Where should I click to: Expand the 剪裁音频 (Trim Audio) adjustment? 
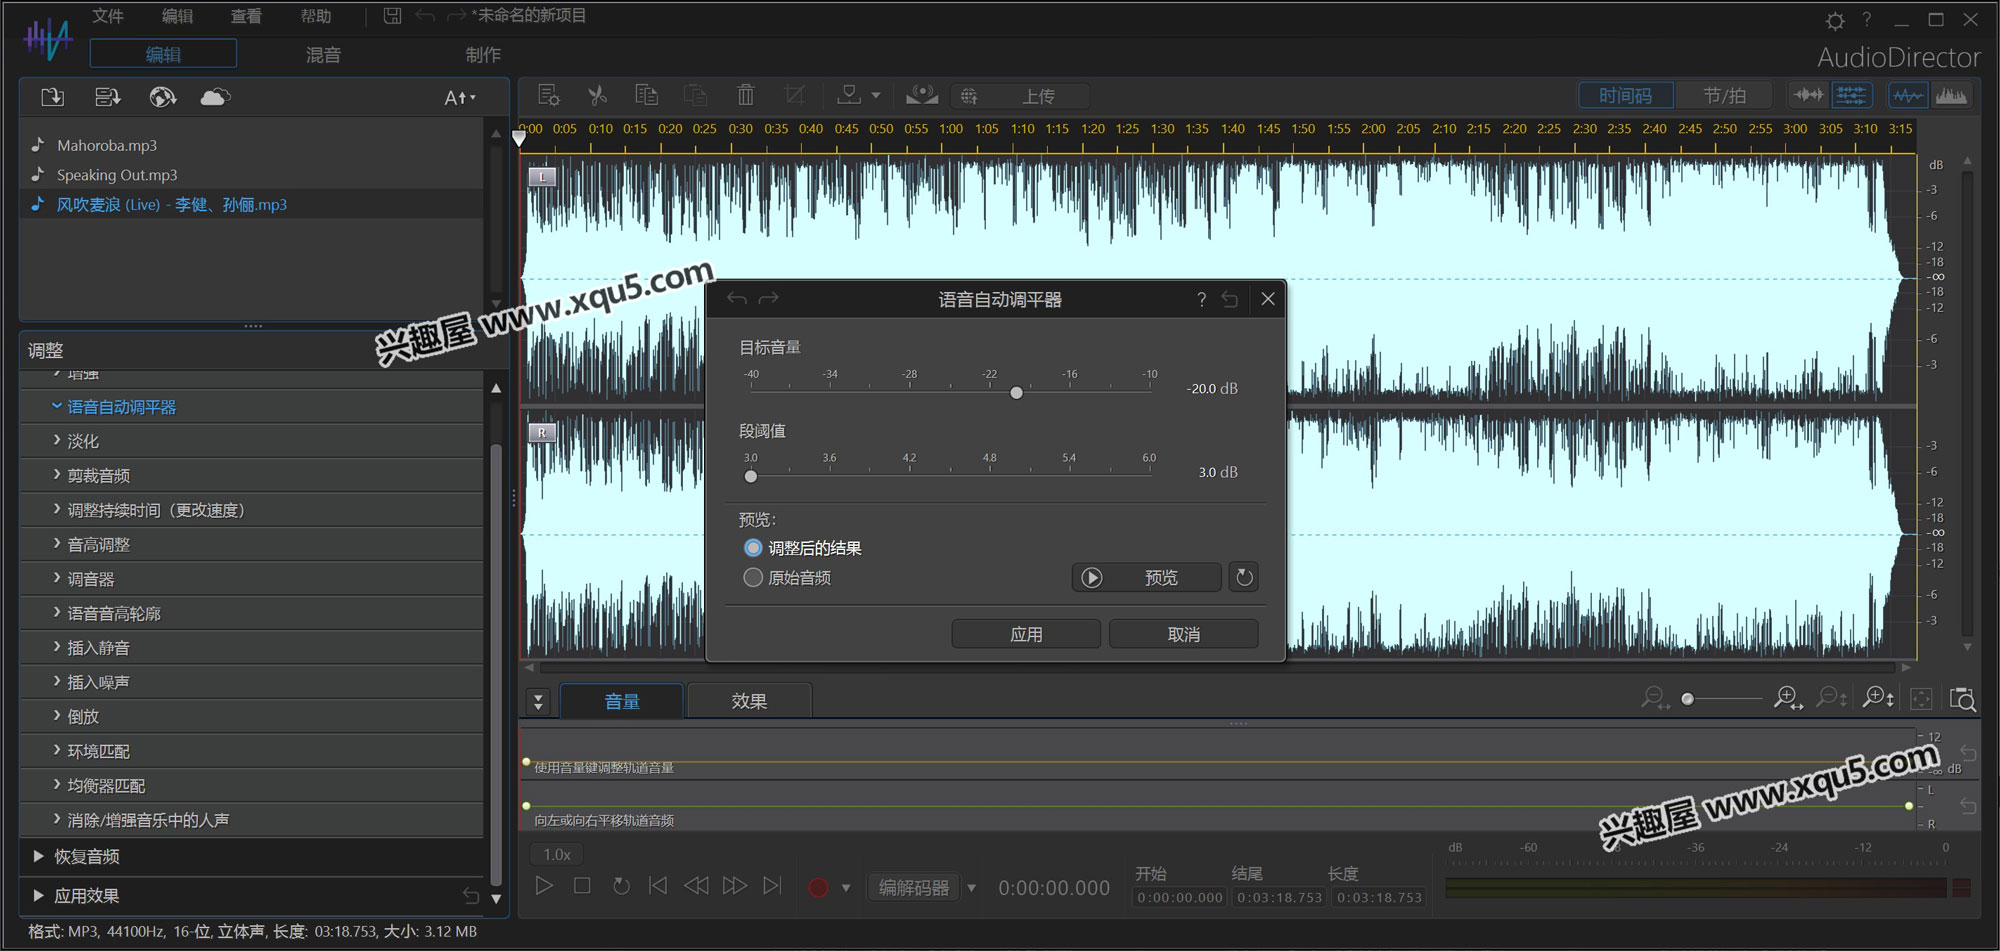click(57, 474)
